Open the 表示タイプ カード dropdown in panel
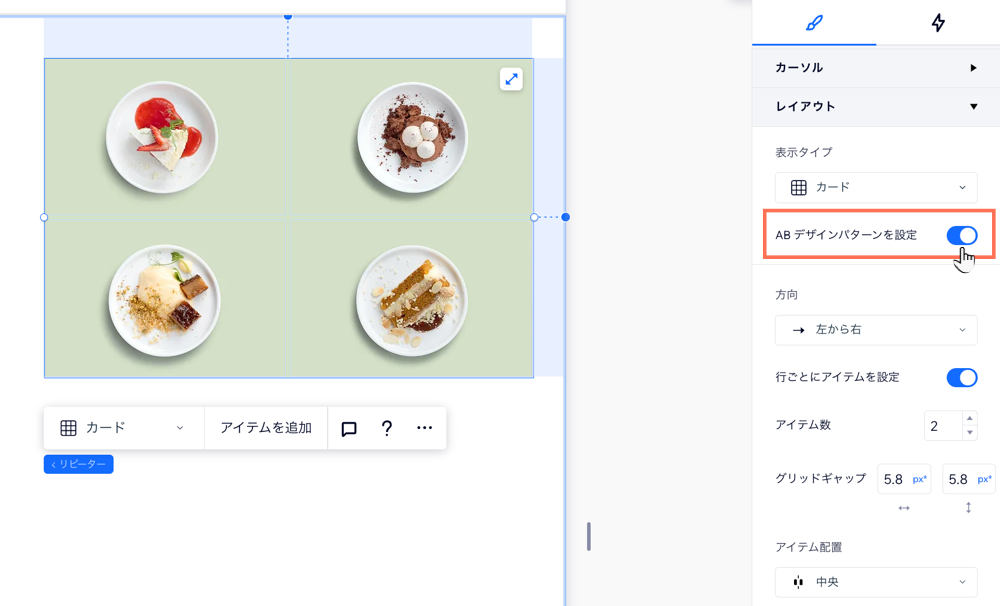Viewport: 1000px width, 606px height. (x=876, y=188)
